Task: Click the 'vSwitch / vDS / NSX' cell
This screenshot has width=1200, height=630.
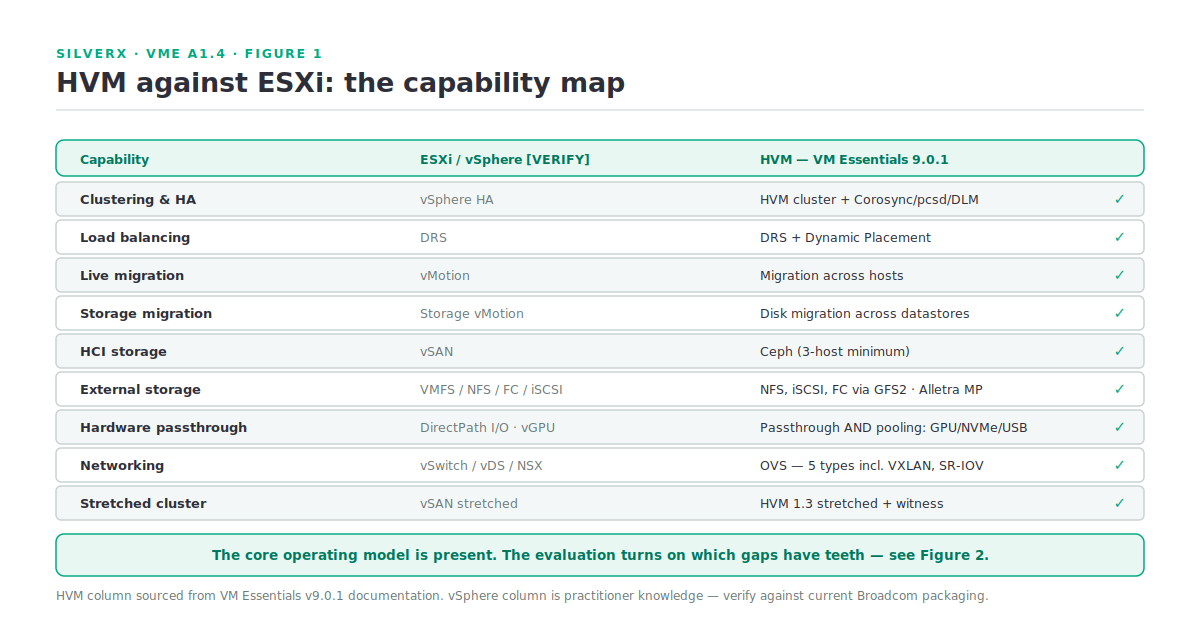Action: pyautogui.click(x=481, y=465)
